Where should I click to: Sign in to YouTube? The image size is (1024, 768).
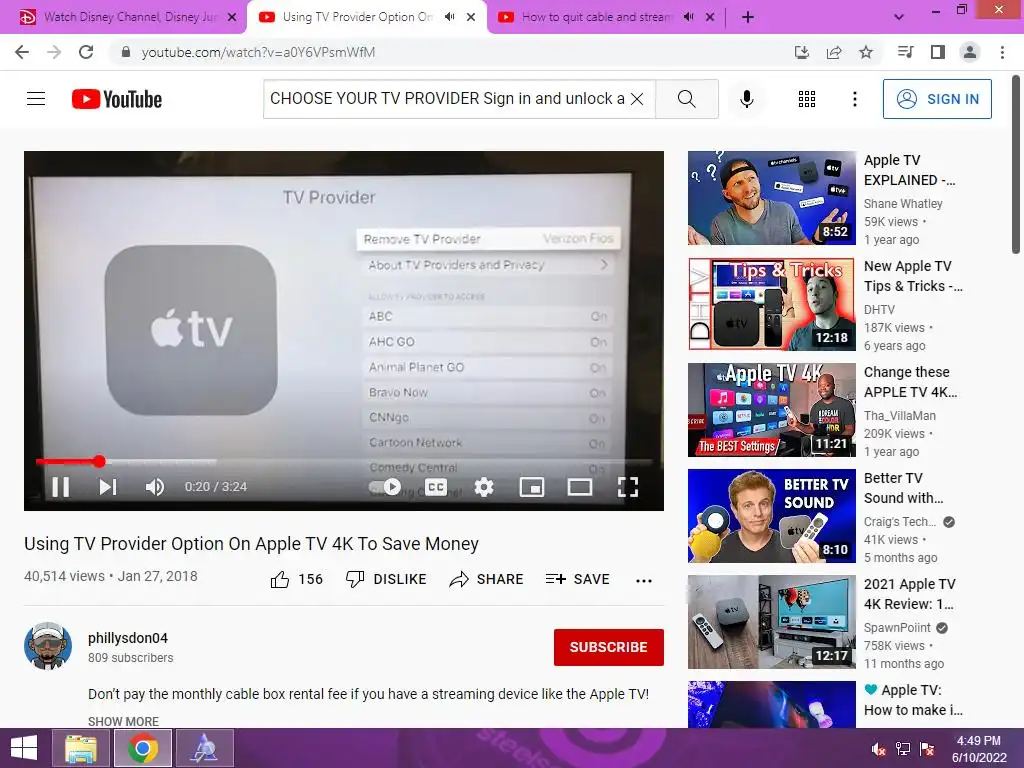[937, 99]
